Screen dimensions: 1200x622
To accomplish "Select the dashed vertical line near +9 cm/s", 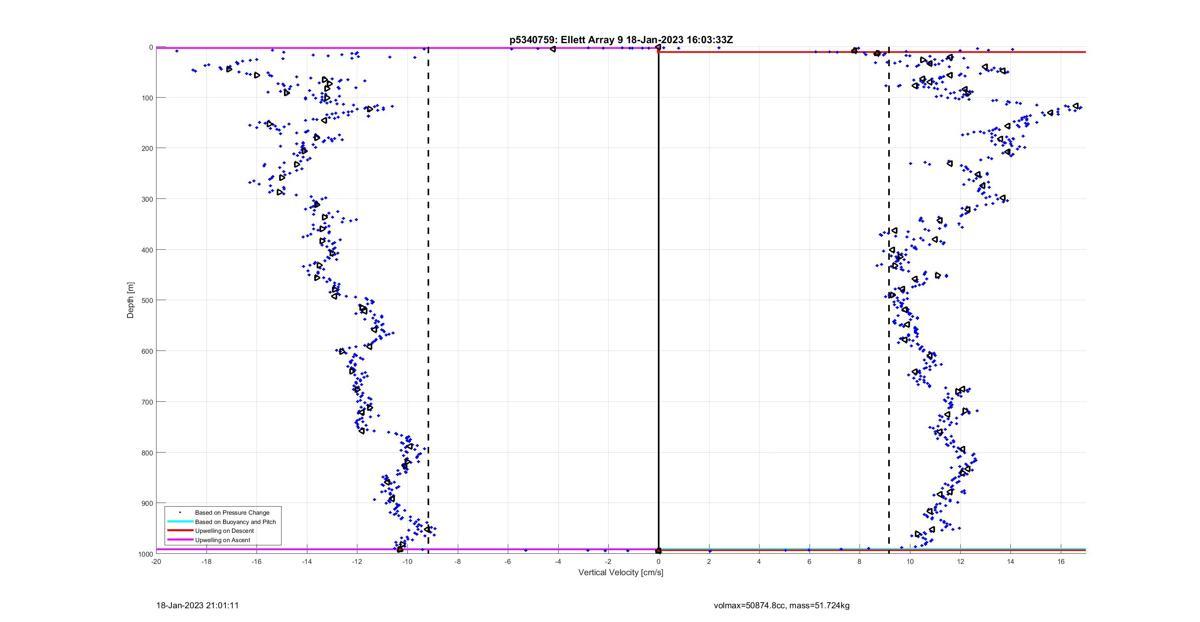I will pyautogui.click(x=889, y=300).
